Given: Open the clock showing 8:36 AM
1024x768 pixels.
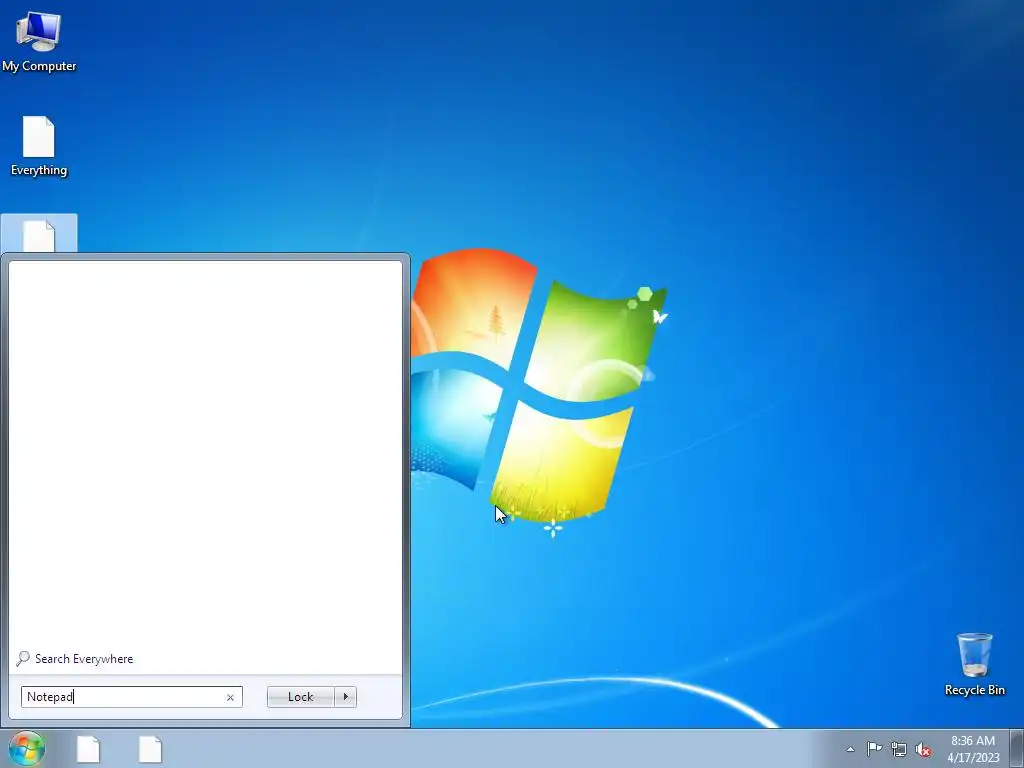Looking at the screenshot, I should click(x=973, y=749).
